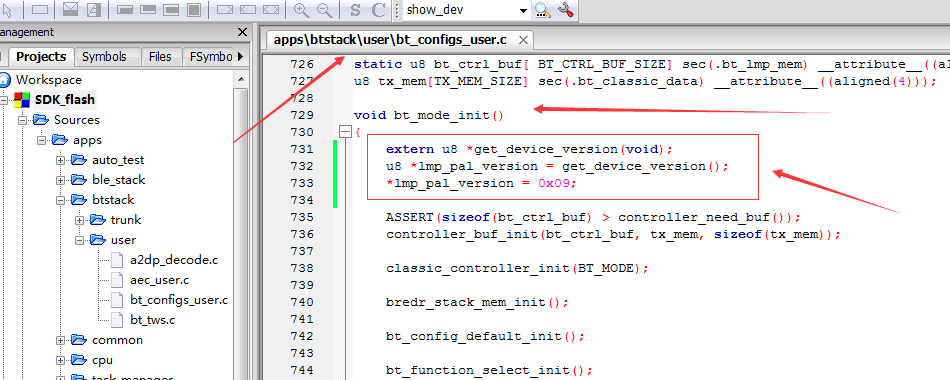Click 'bt_config_default_init();' code line
950x380 pixels.
485,335
